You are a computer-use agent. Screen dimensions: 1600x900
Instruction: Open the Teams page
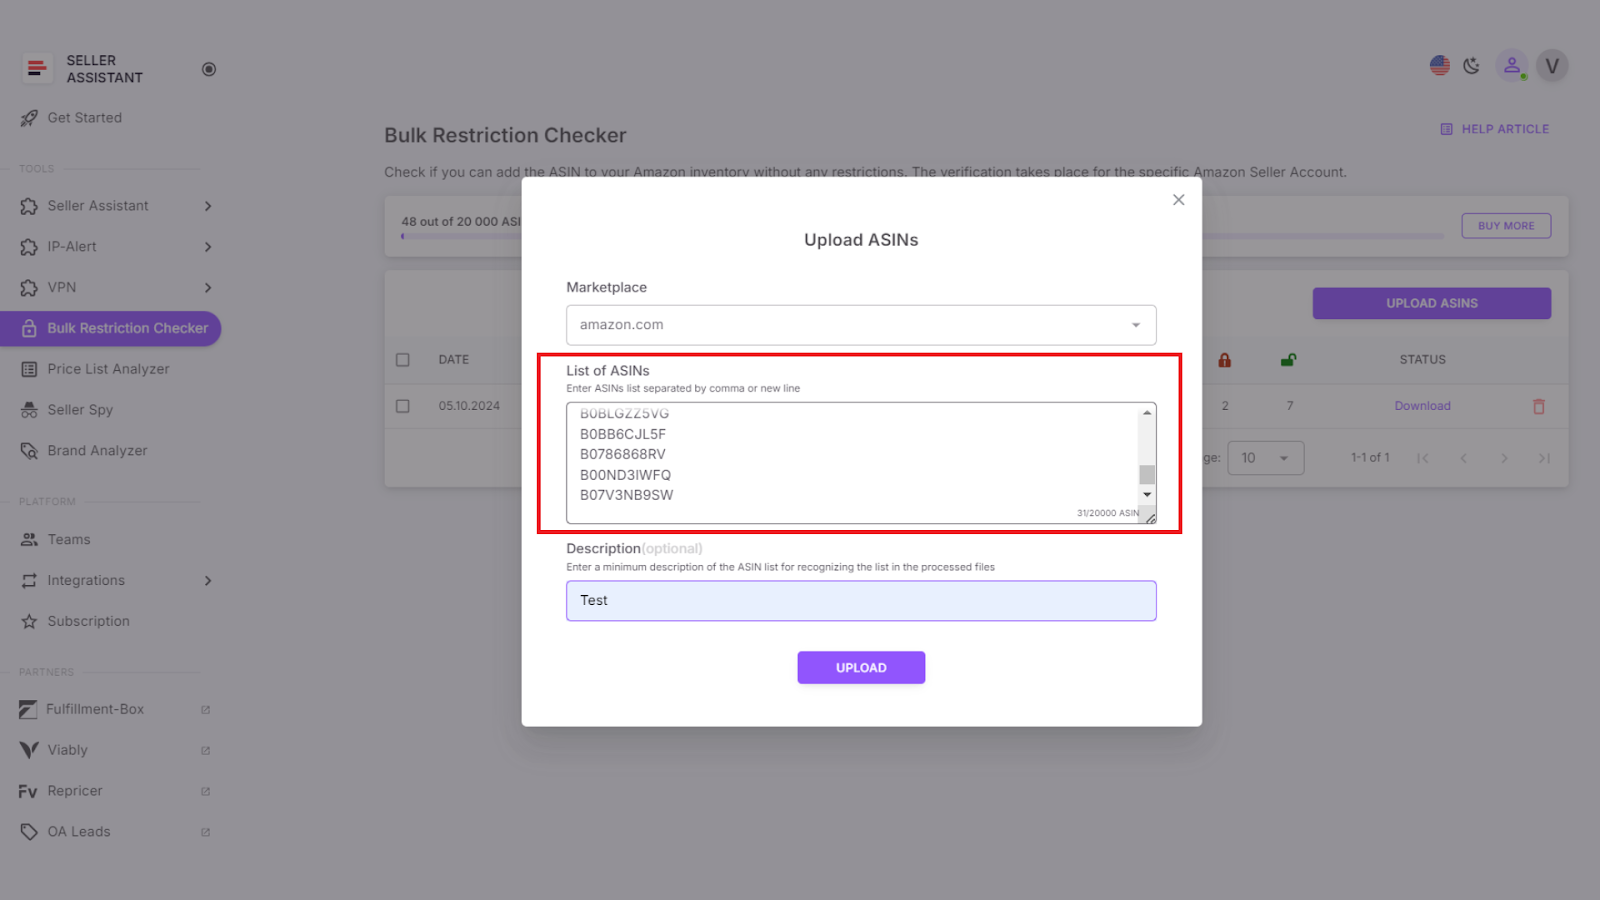[69, 539]
